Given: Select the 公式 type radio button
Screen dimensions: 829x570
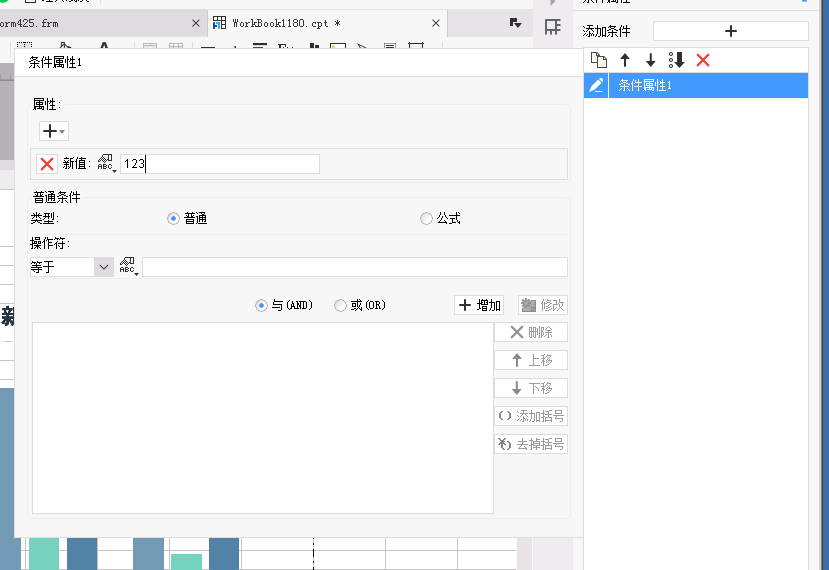Looking at the screenshot, I should point(427,218).
